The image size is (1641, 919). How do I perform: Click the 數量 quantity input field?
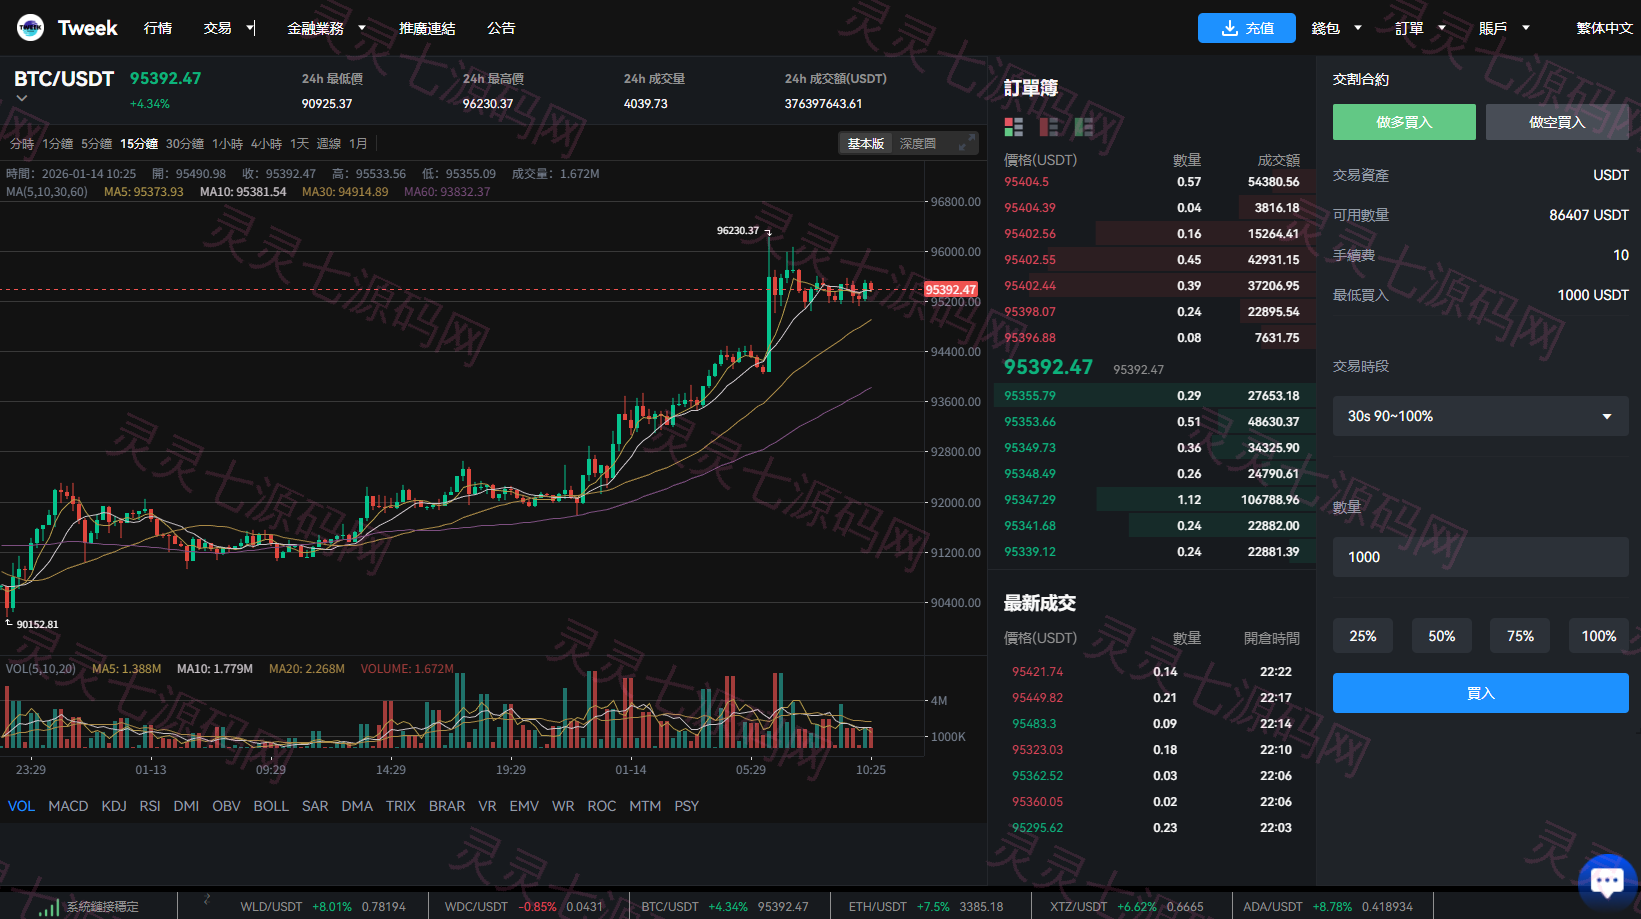[1480, 557]
